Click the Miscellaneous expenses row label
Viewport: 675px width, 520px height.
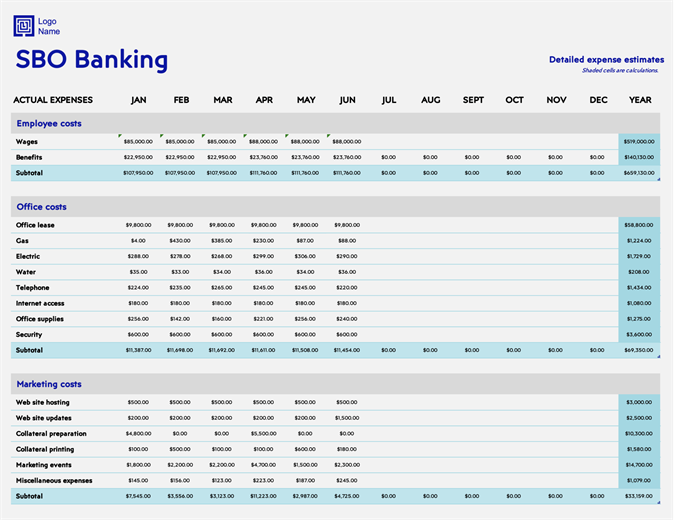click(54, 481)
